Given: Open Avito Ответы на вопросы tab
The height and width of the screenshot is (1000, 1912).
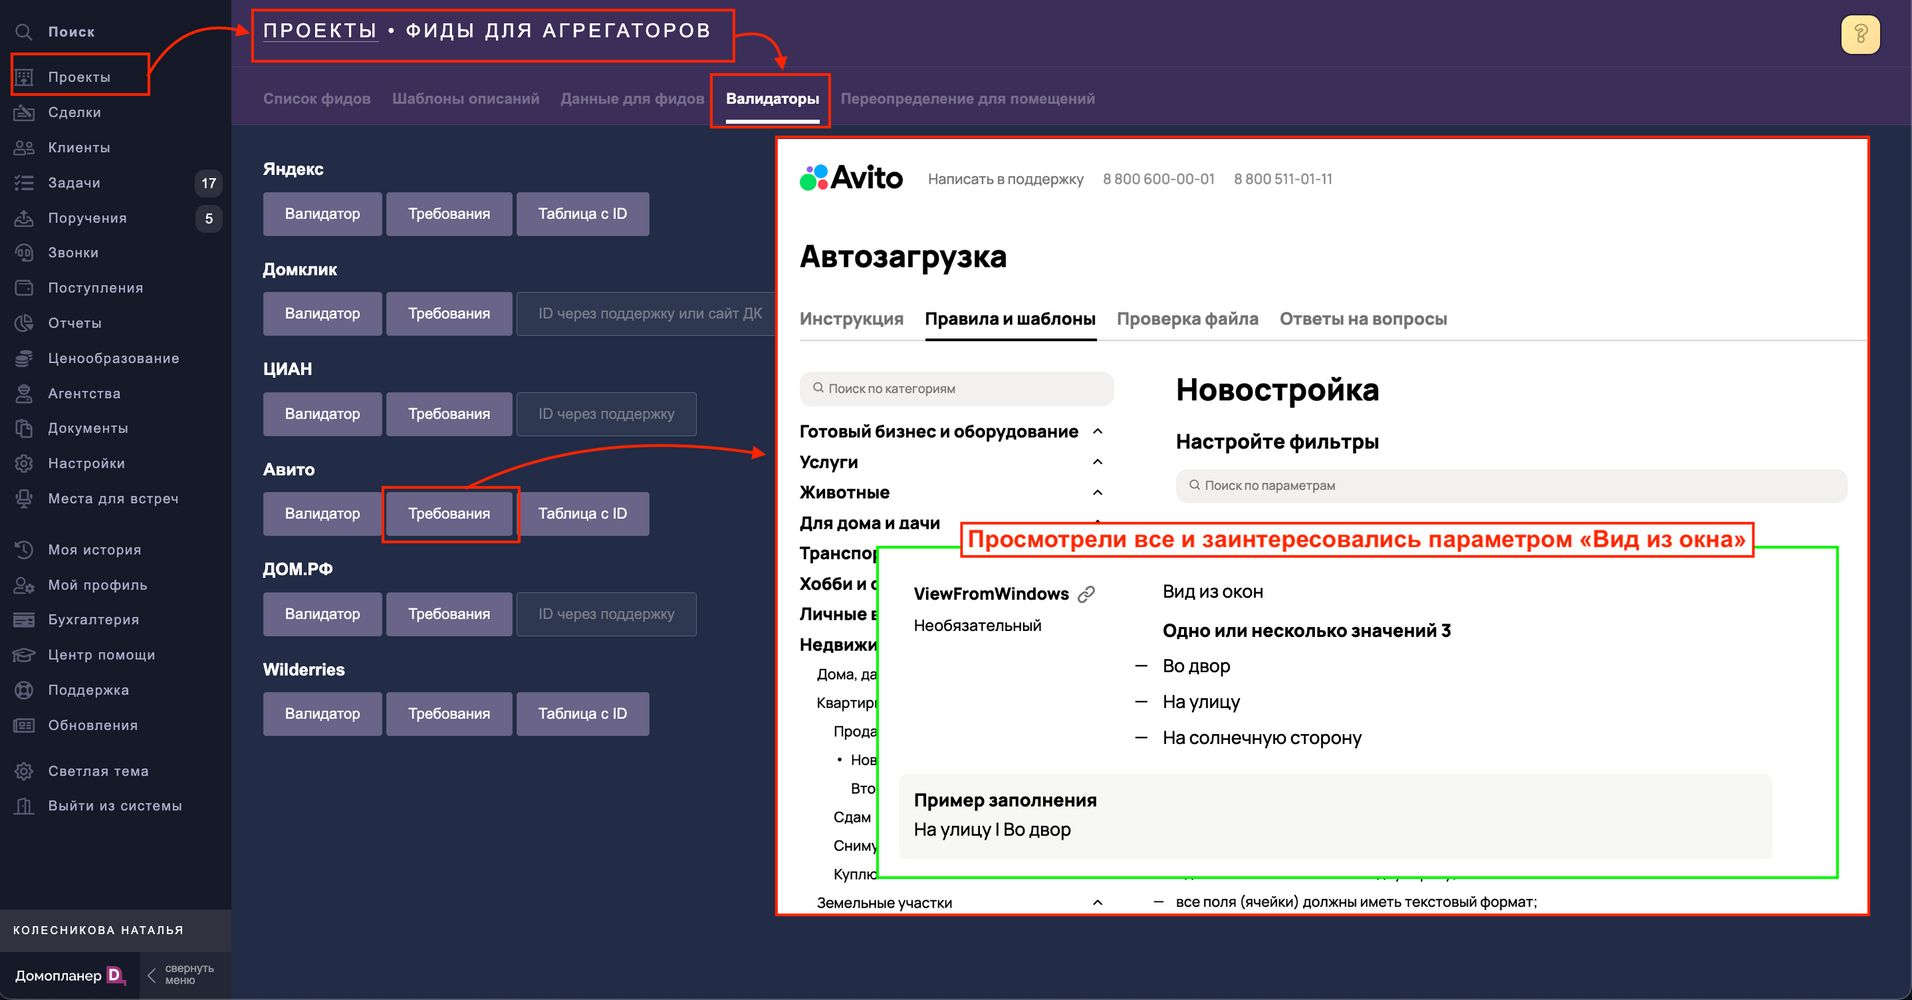Looking at the screenshot, I should [1364, 319].
